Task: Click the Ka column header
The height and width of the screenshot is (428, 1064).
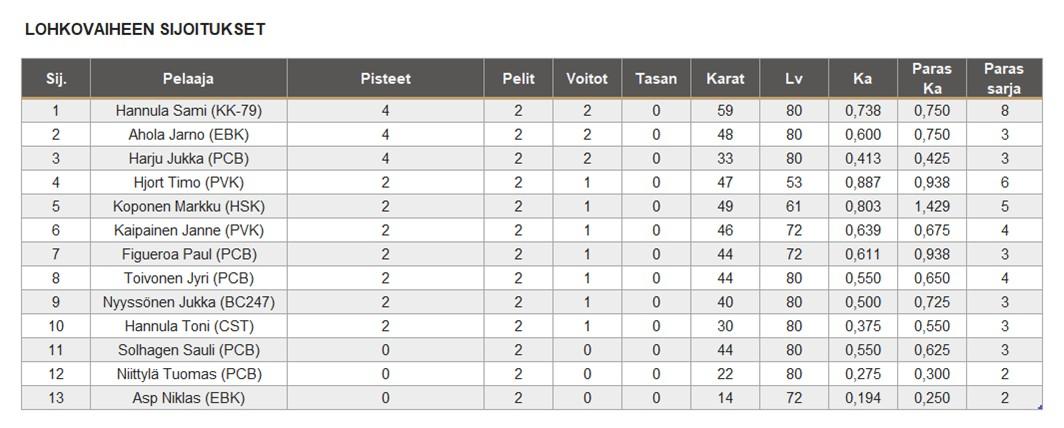Action: pyautogui.click(x=863, y=78)
